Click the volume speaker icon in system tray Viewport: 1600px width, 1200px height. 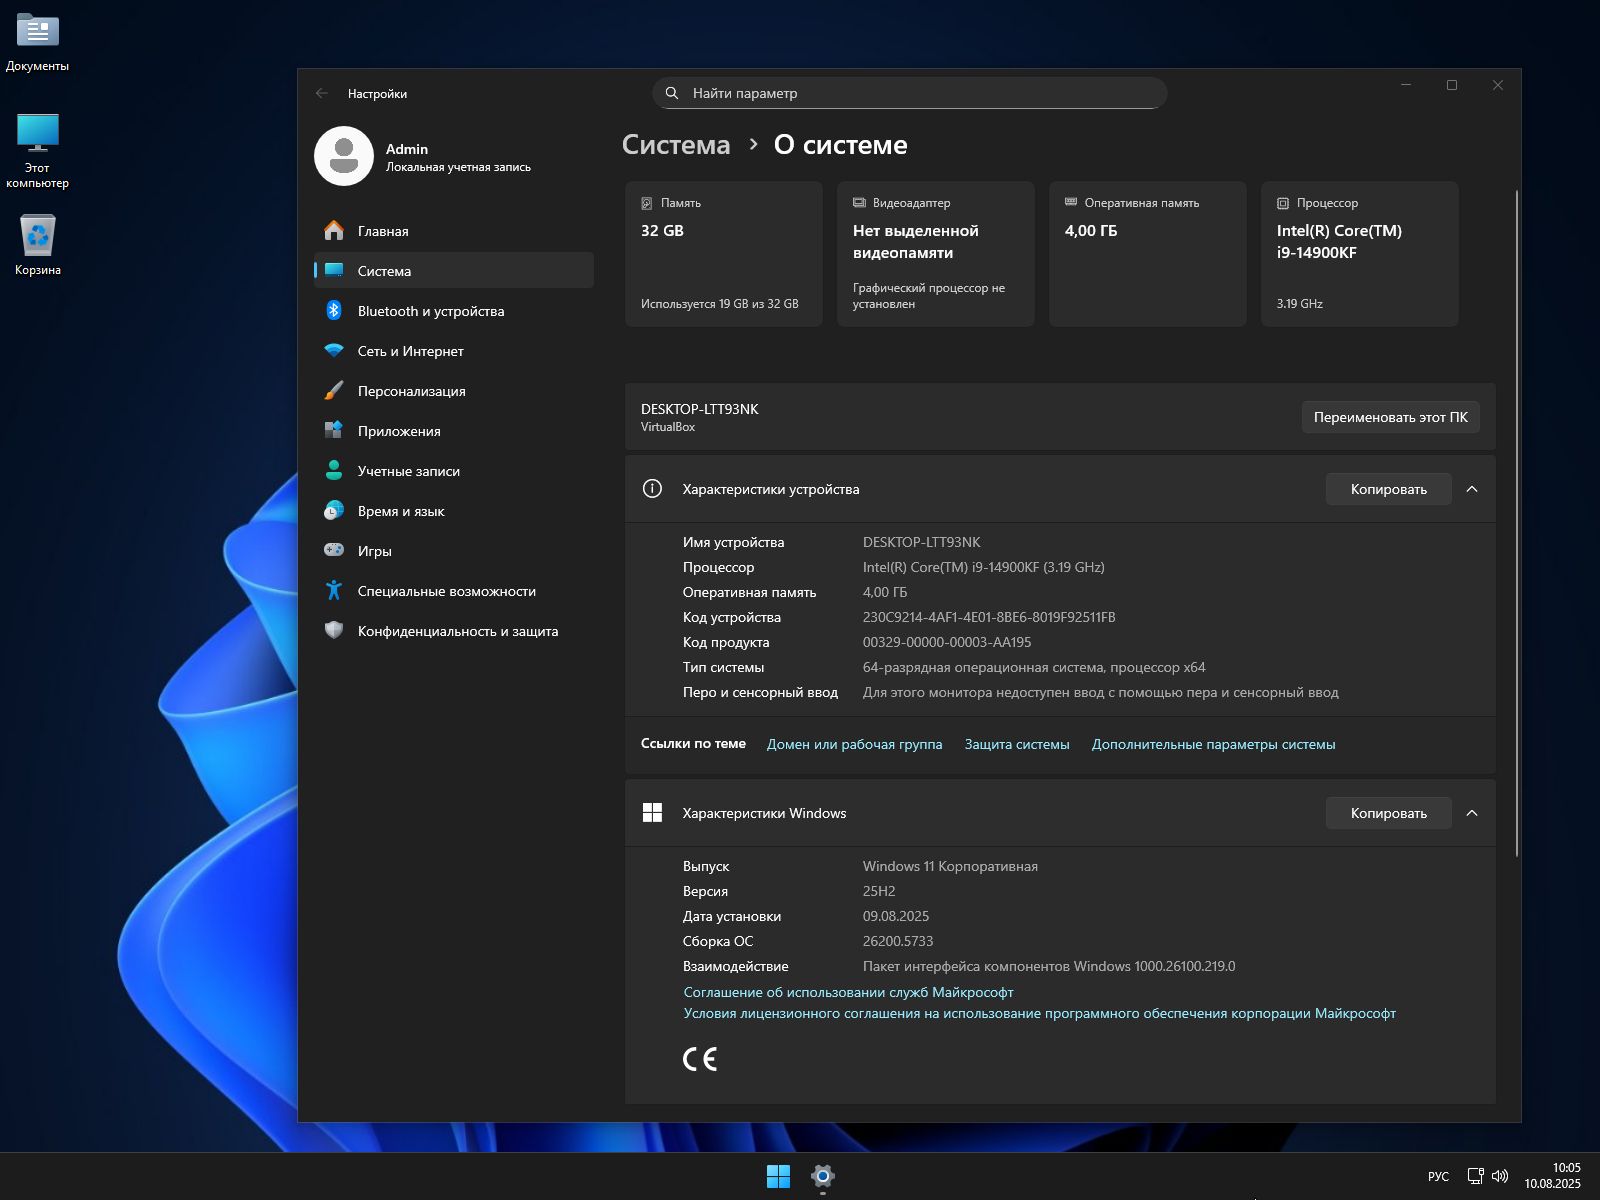[x=1500, y=1176]
